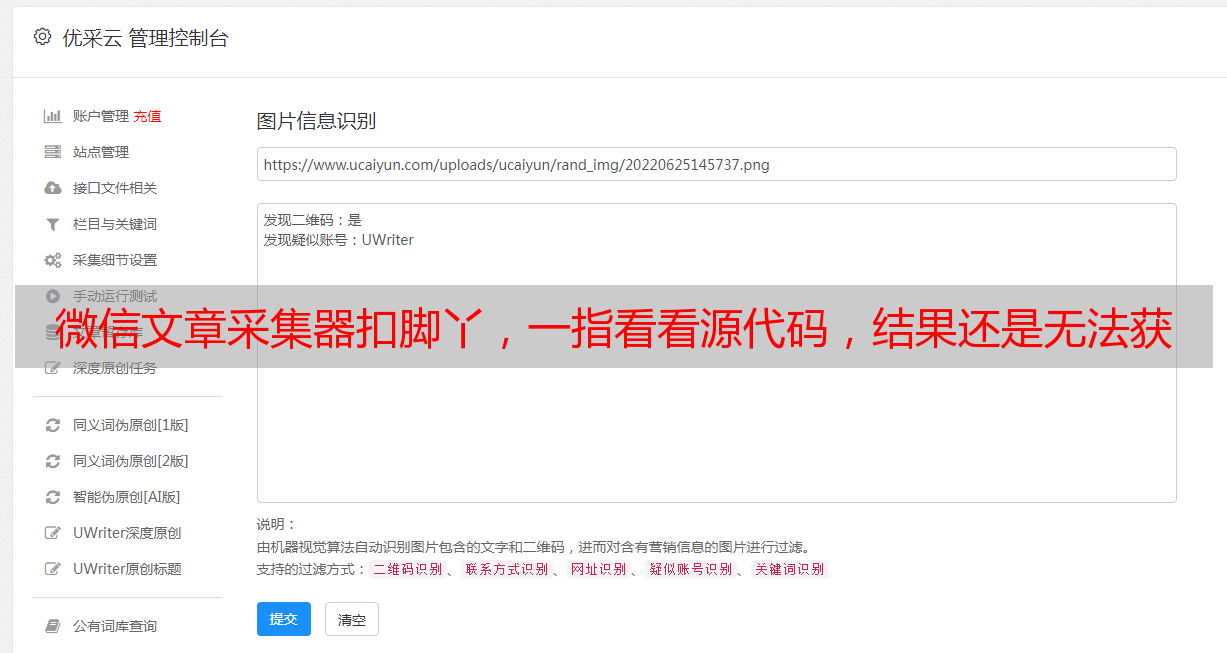Click the 发现疑似账号：UWriter result line
The width and height of the screenshot is (1227, 653).
[339, 240]
